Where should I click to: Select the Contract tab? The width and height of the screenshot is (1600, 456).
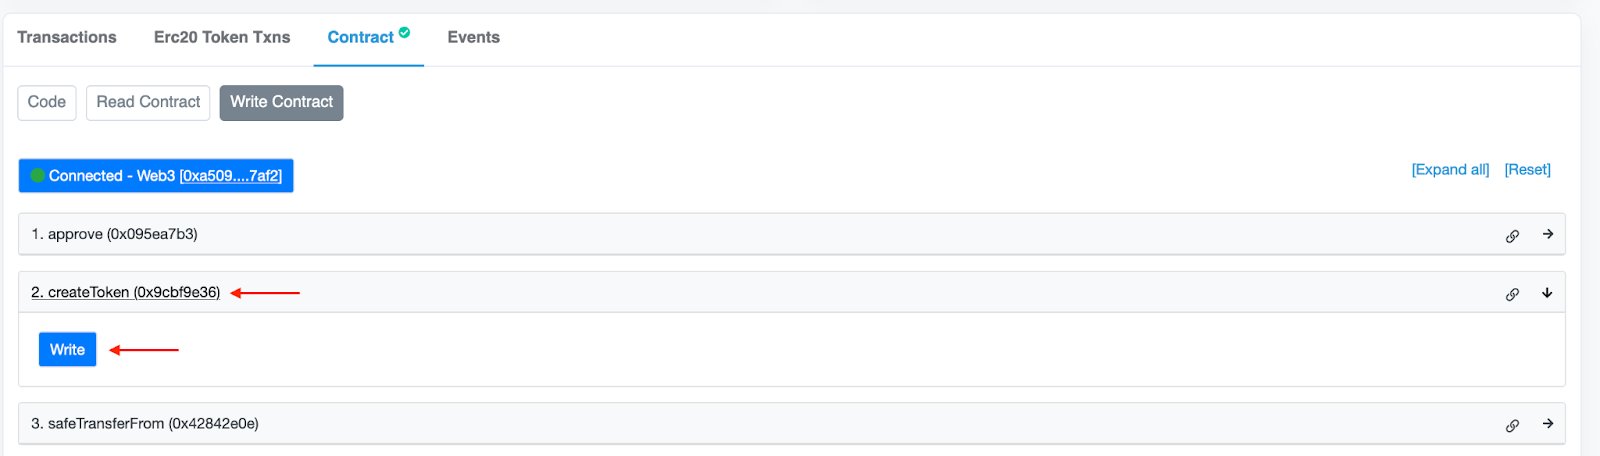pyautogui.click(x=361, y=37)
